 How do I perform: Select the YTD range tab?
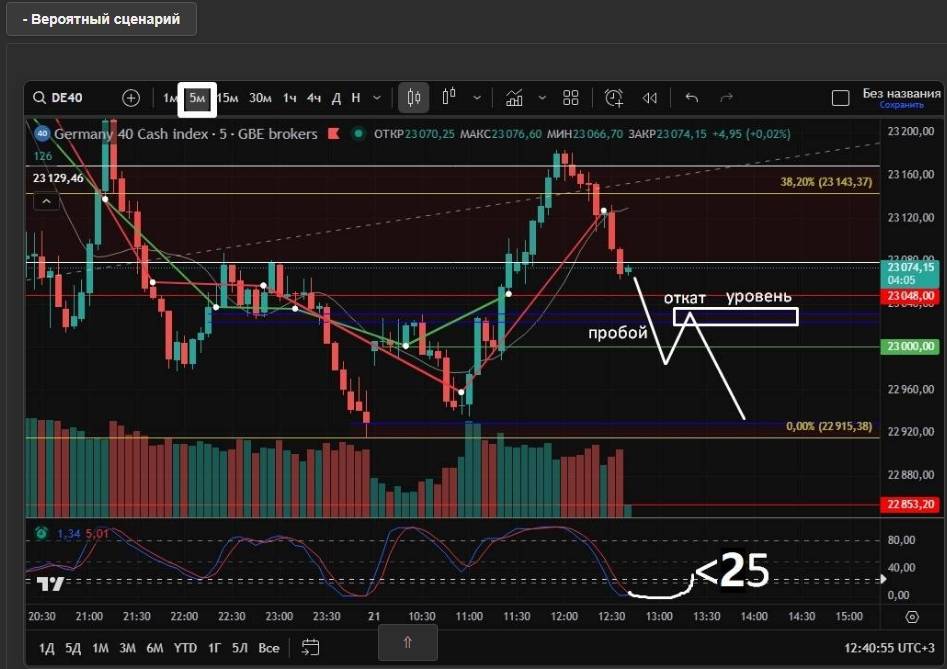tap(185, 648)
